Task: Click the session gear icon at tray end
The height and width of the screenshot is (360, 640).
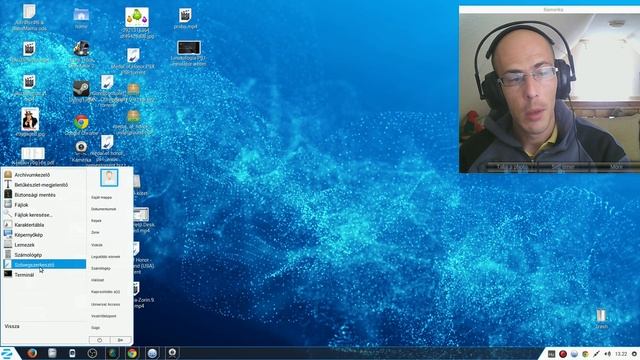Action: [634, 354]
